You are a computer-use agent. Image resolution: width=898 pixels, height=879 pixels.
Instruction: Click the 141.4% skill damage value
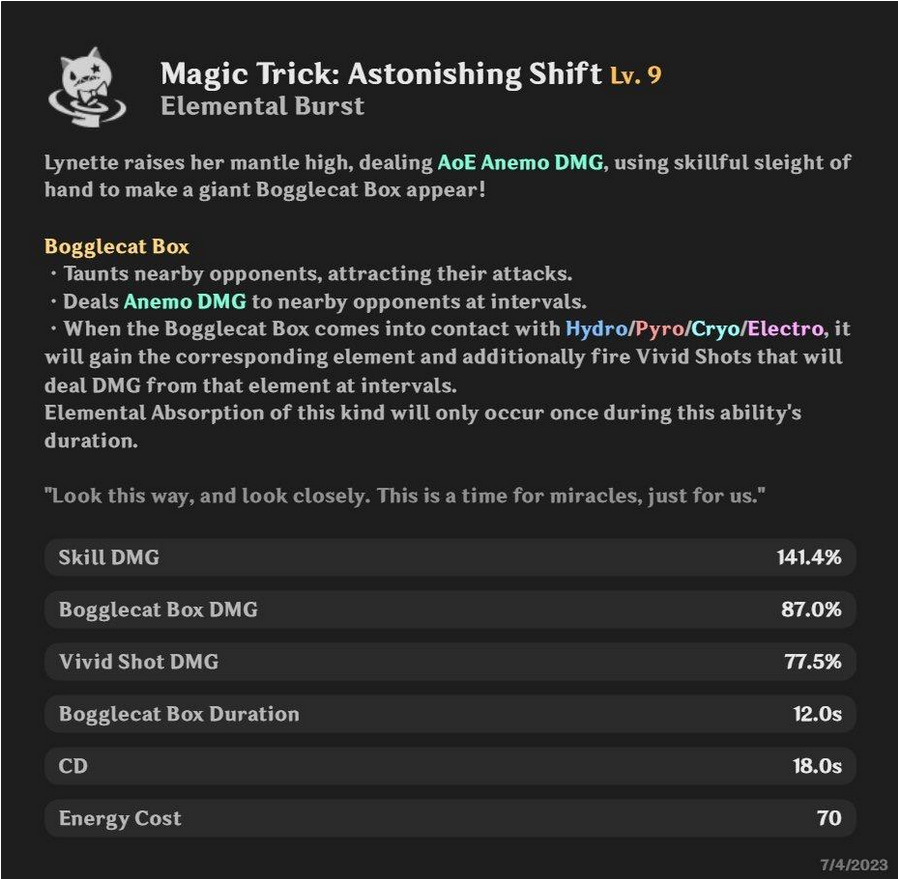(809, 557)
